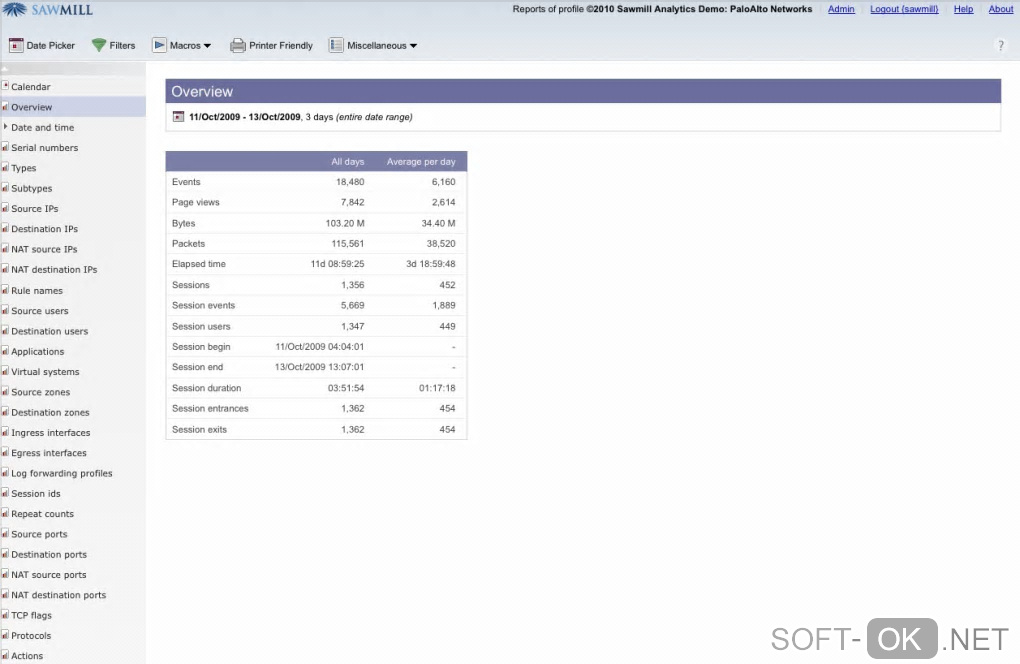Open the Repeat counts report
Image resolution: width=1020 pixels, height=664 pixels.
pyautogui.click(x=42, y=514)
